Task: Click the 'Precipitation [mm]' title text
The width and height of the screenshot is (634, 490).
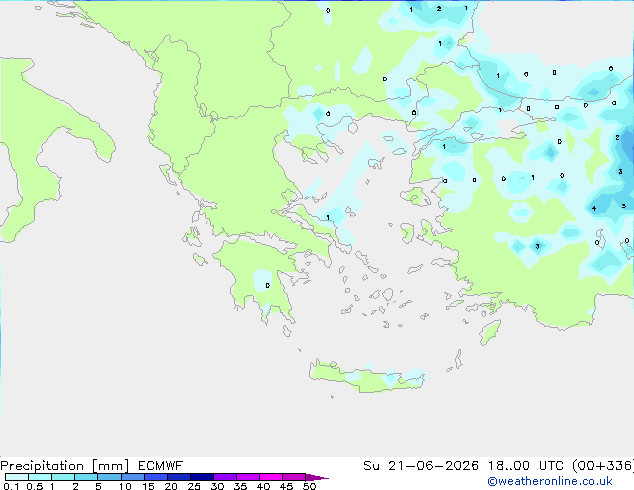Action: click(x=65, y=466)
